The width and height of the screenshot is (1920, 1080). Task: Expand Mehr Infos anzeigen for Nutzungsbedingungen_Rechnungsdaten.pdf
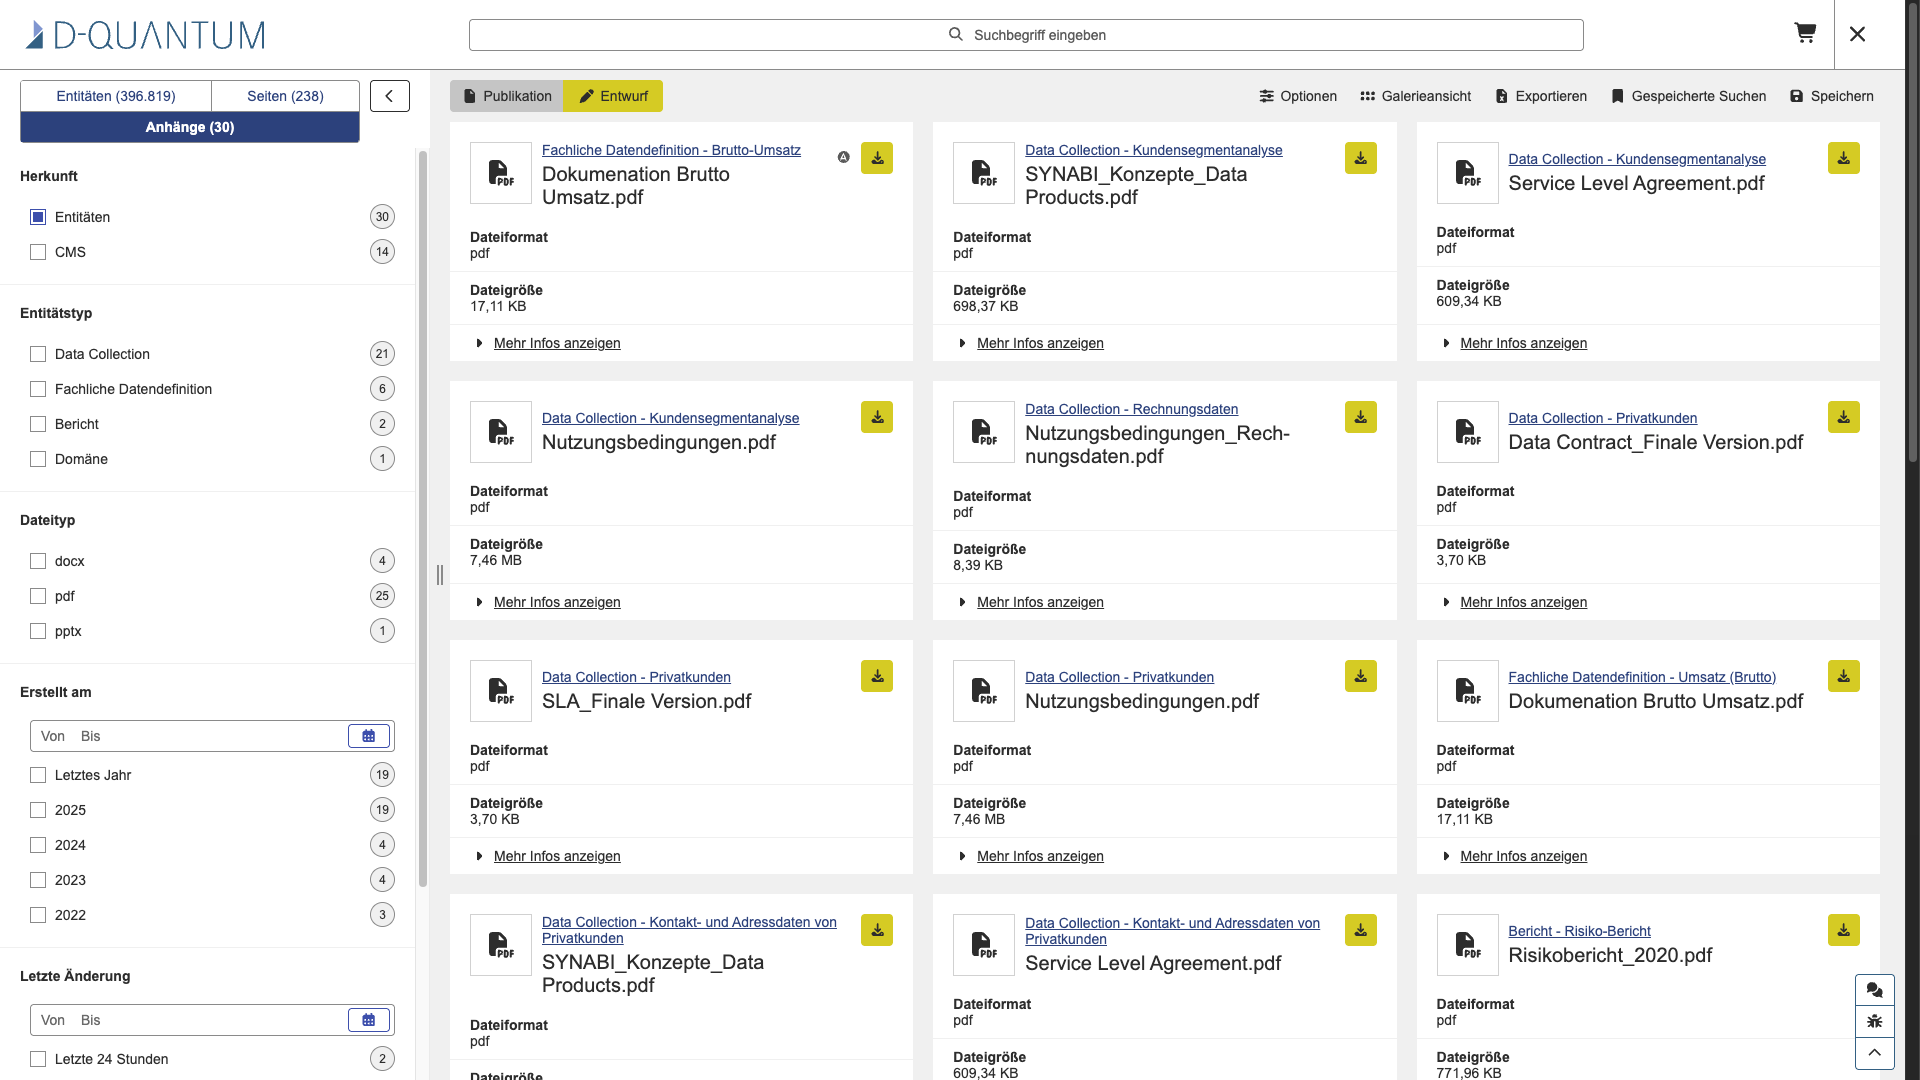[x=1040, y=602]
